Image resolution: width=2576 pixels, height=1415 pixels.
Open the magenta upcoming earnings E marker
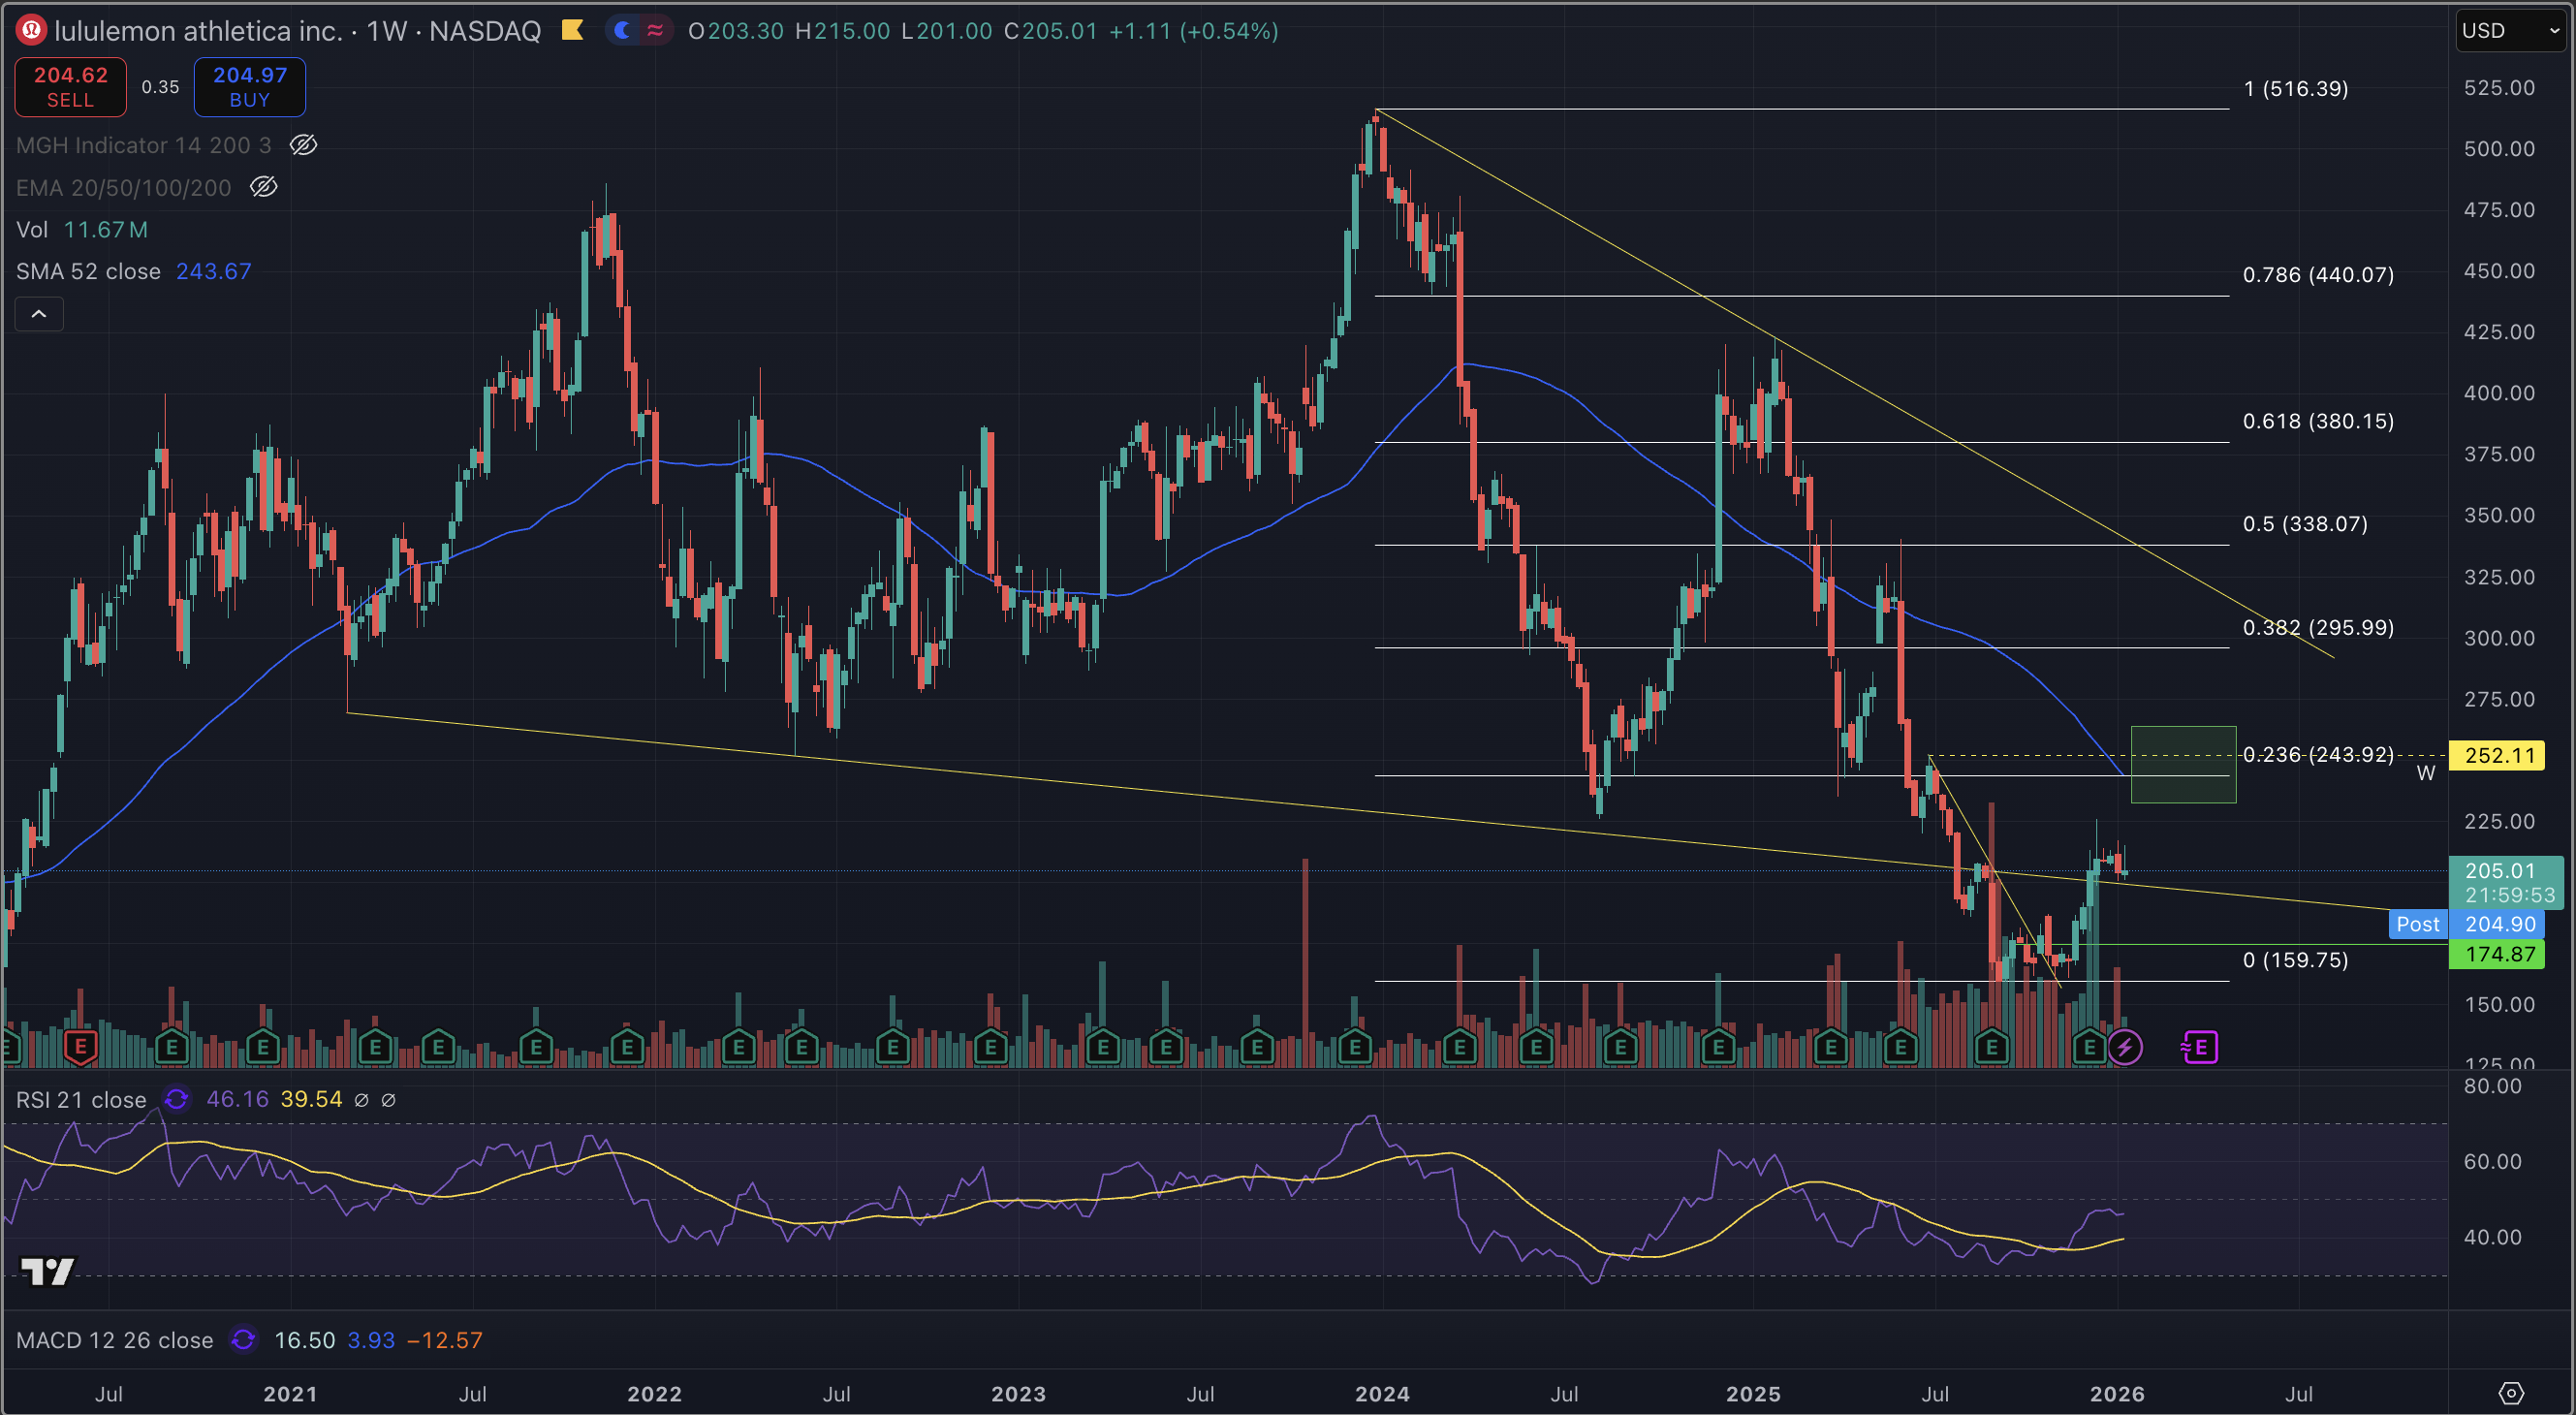(x=2200, y=1047)
